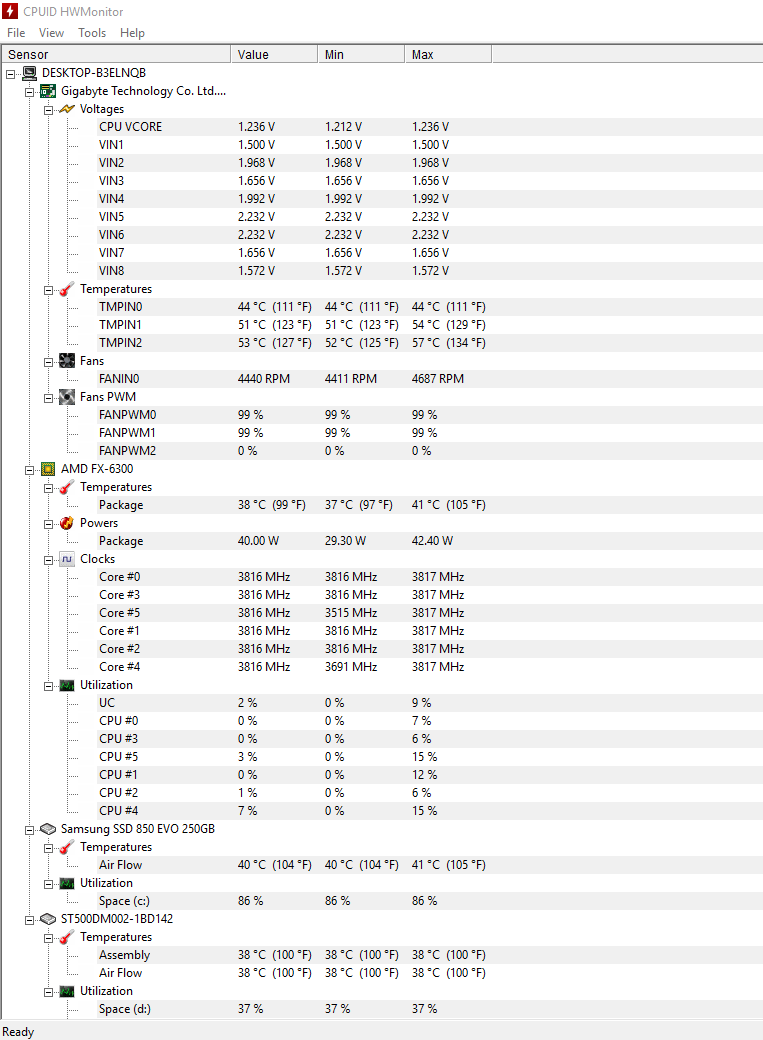Screen dimensions: 763x1040
Task: Collapse the AMD FX-6300 node
Action: point(29,470)
